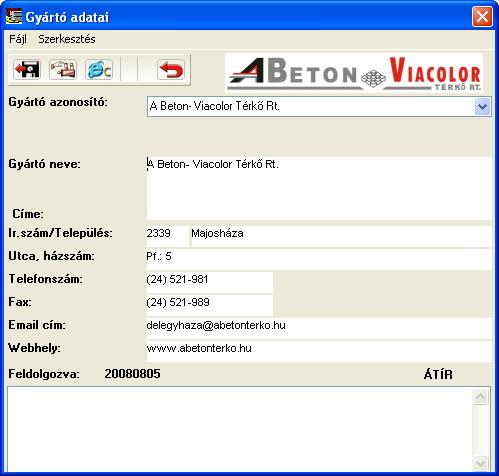This screenshot has width=499, height=476.
Task: Click the Gyártó neve text area
Action: click(319, 188)
